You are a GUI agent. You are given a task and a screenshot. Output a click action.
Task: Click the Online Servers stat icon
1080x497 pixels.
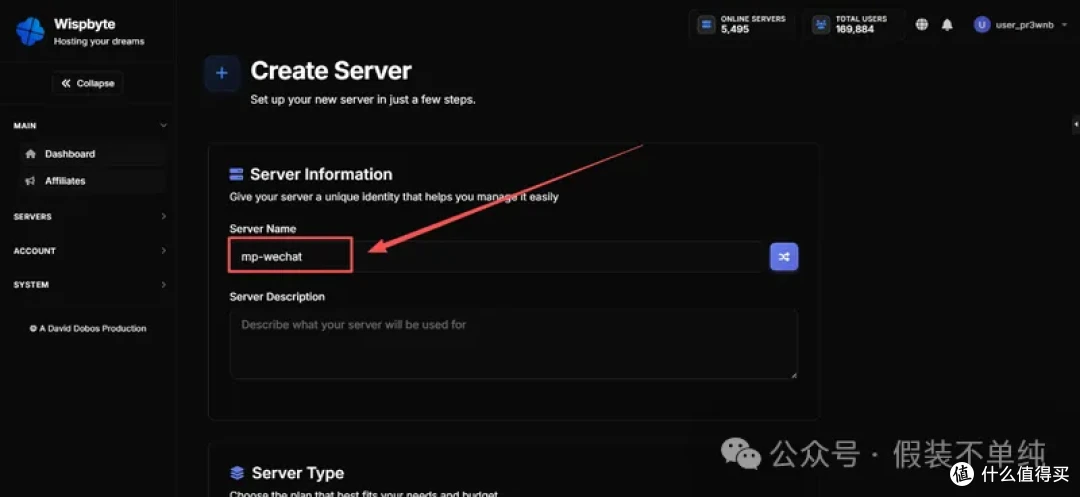point(706,25)
